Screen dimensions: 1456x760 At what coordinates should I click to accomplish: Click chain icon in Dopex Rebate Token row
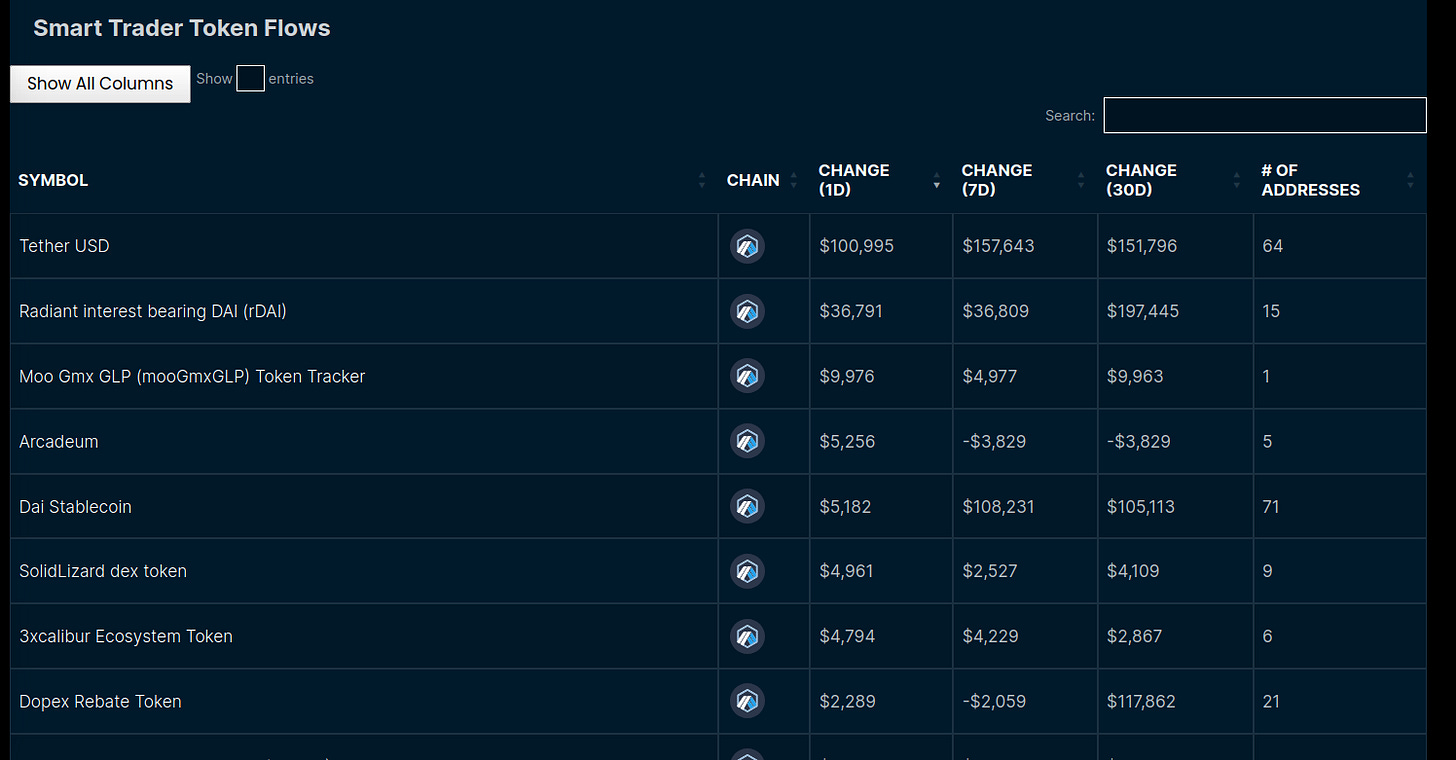click(x=747, y=701)
